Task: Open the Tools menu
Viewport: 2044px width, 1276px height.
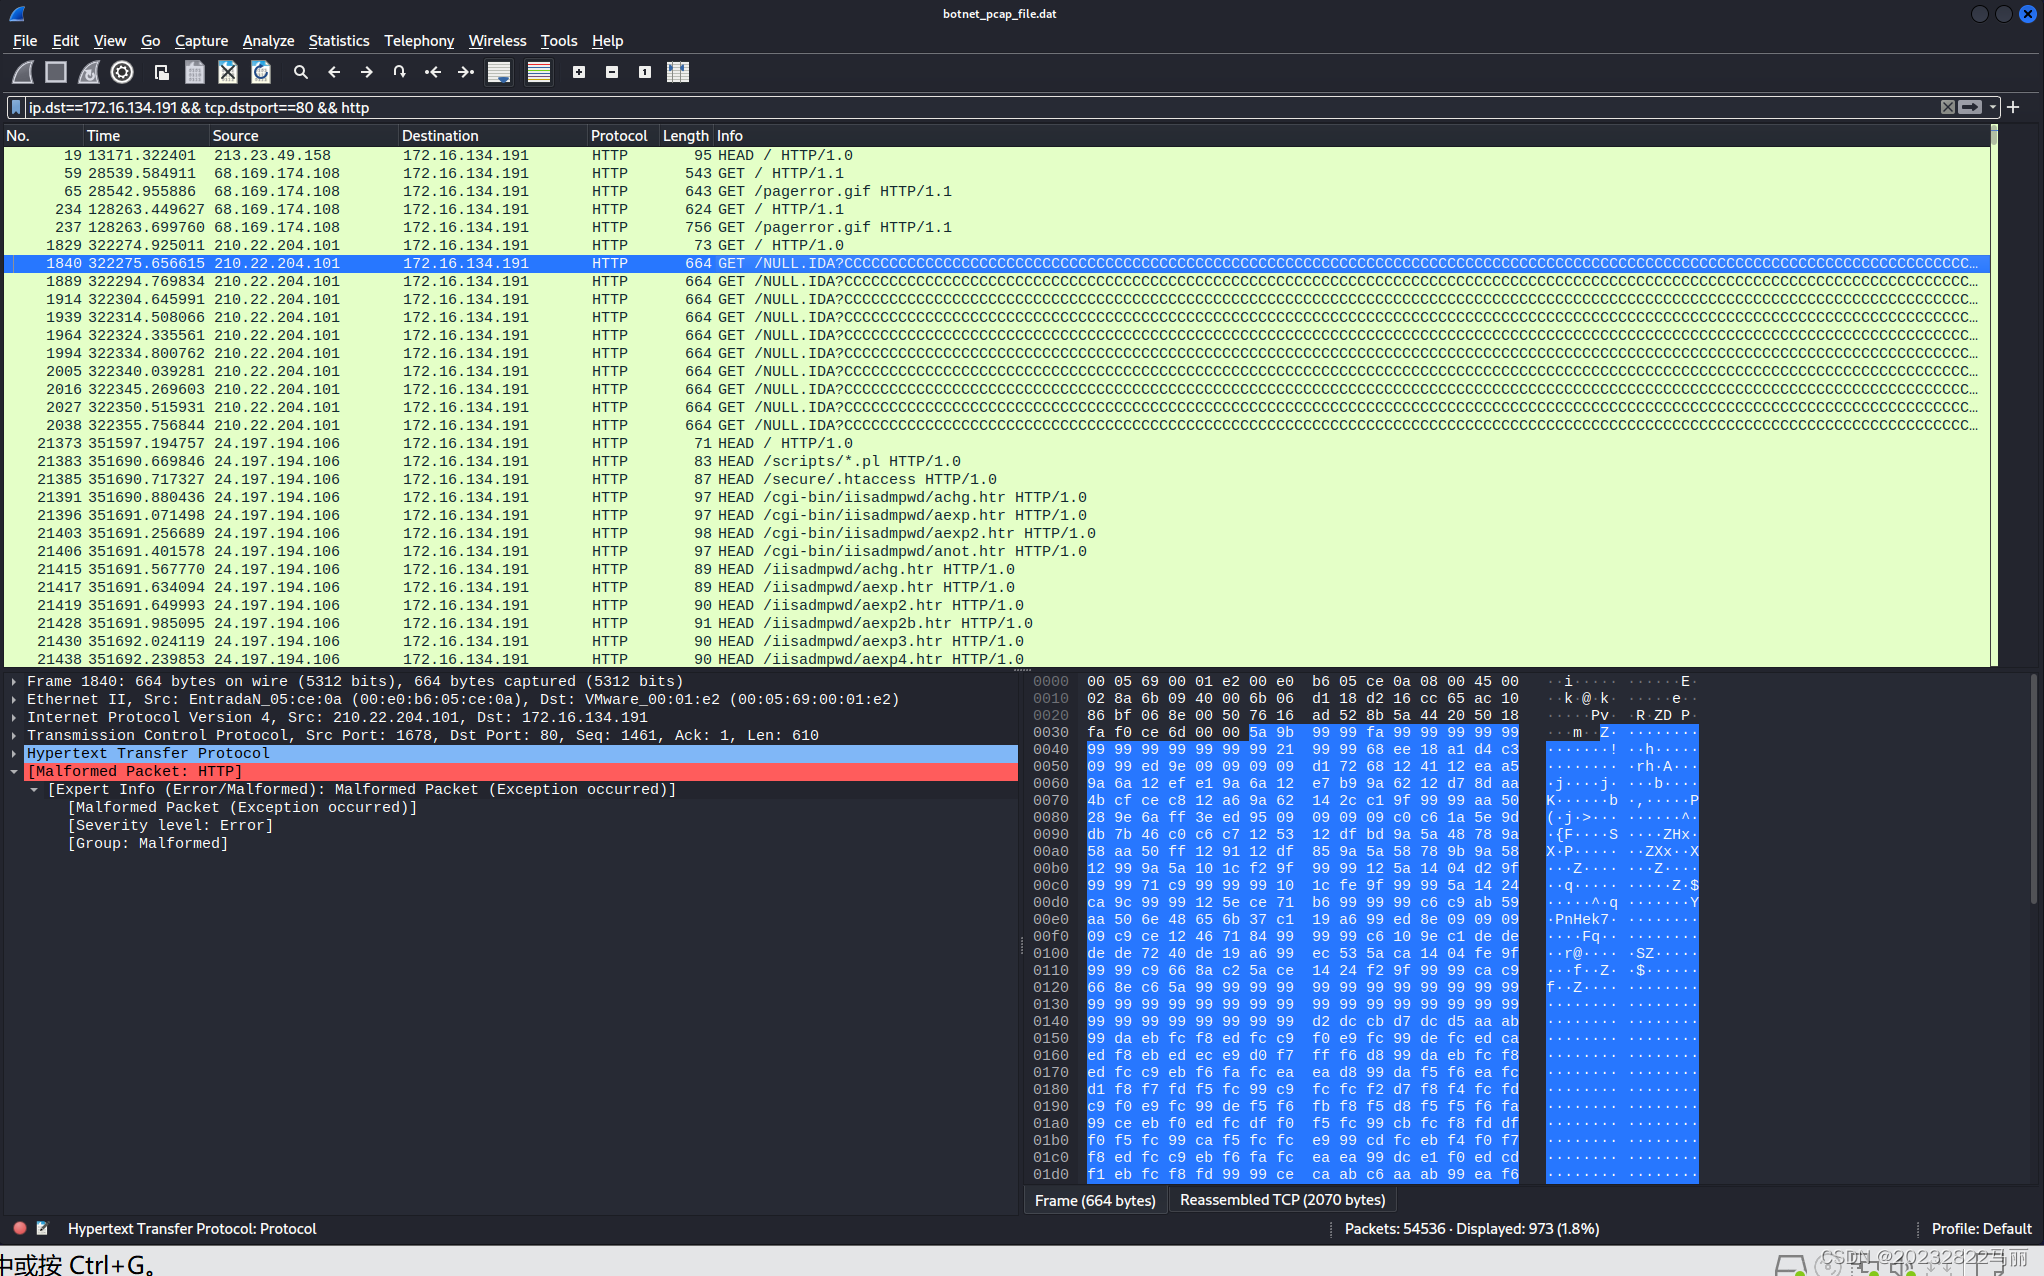Action: point(559,40)
